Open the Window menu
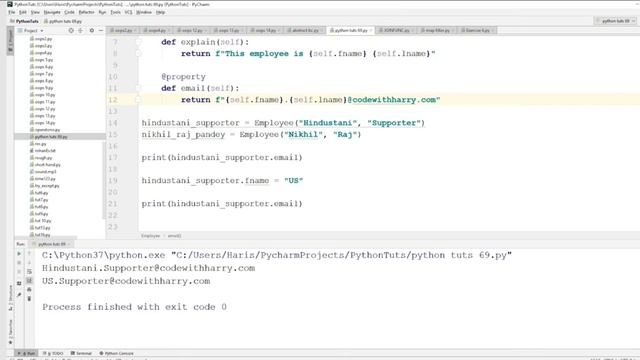This screenshot has height=360, width=640. point(144,12)
